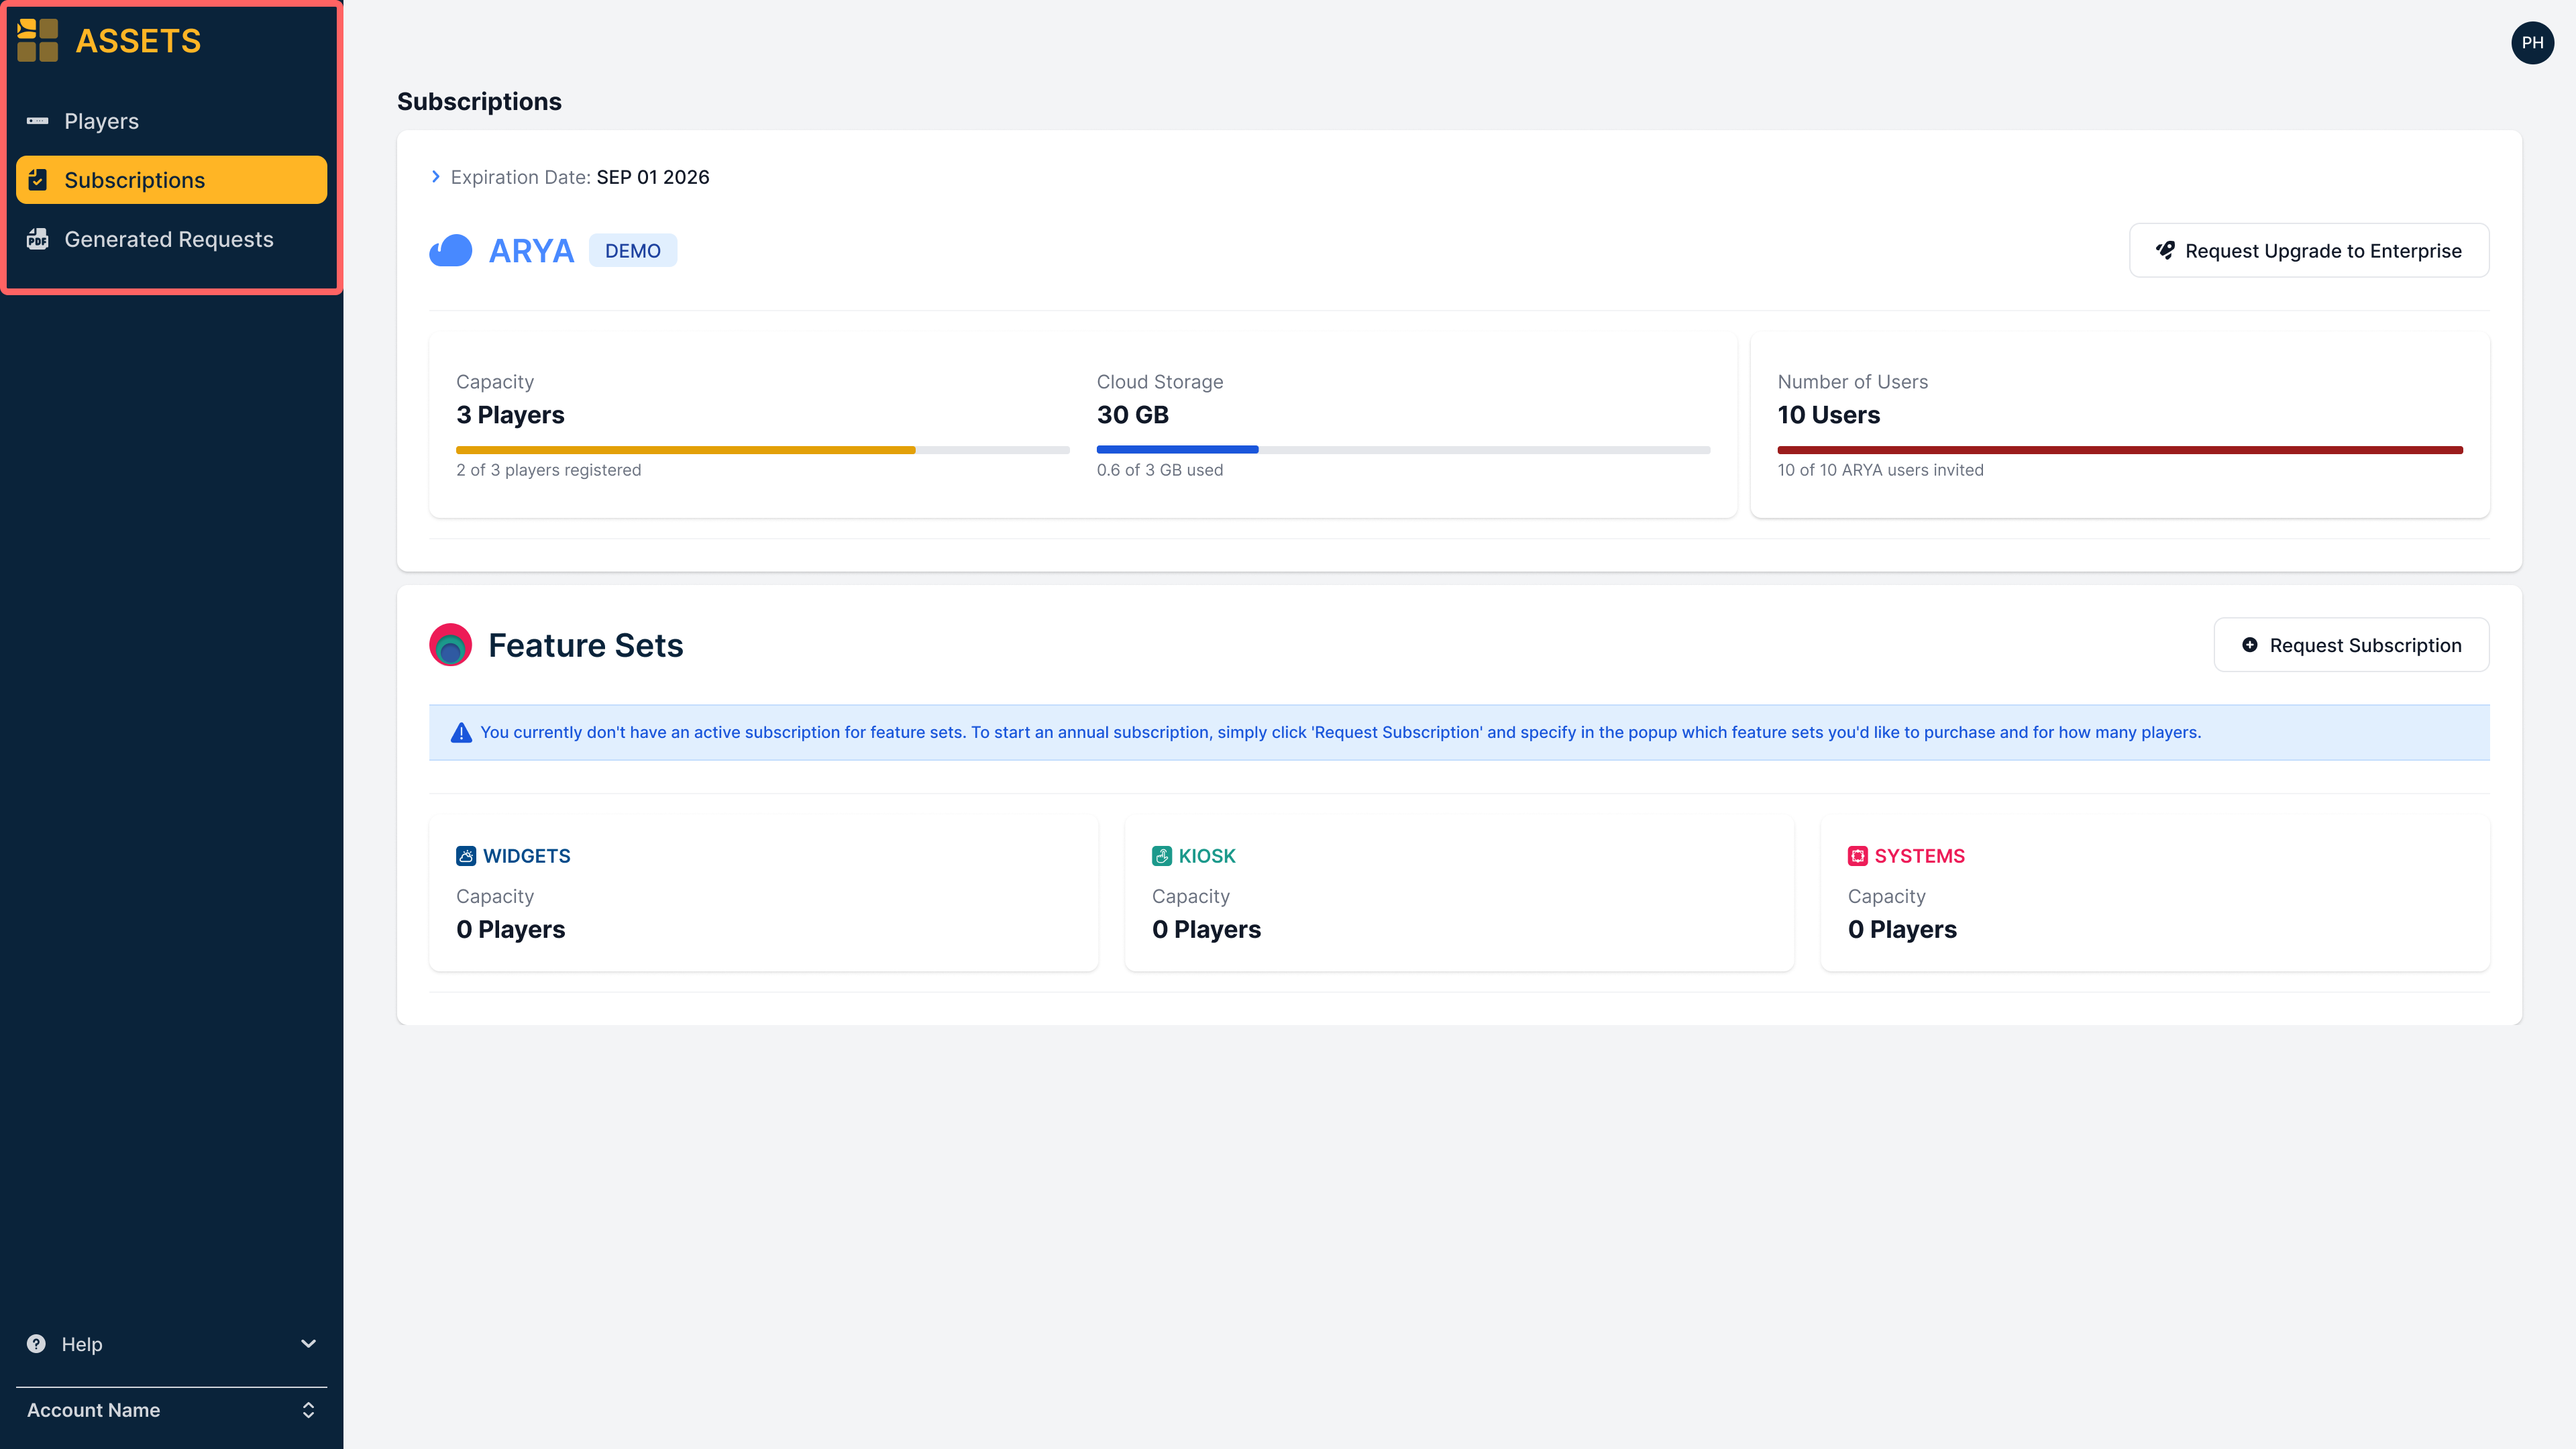Click the Help question mark icon

click(x=36, y=1344)
